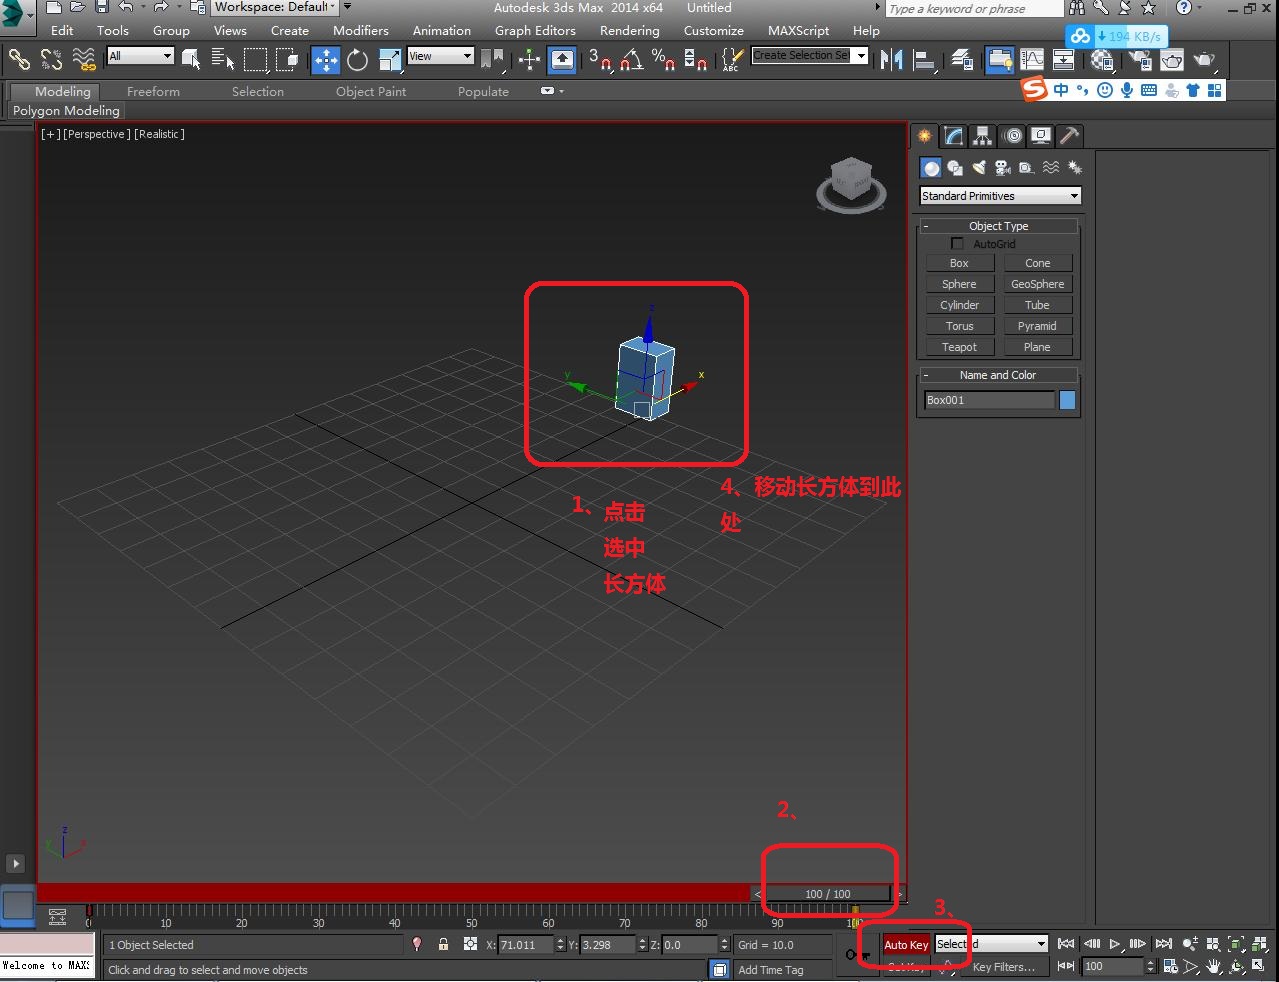Viewport: 1279px width, 982px height.
Task: Open Create Selection Set dropdown
Action: tap(810, 56)
